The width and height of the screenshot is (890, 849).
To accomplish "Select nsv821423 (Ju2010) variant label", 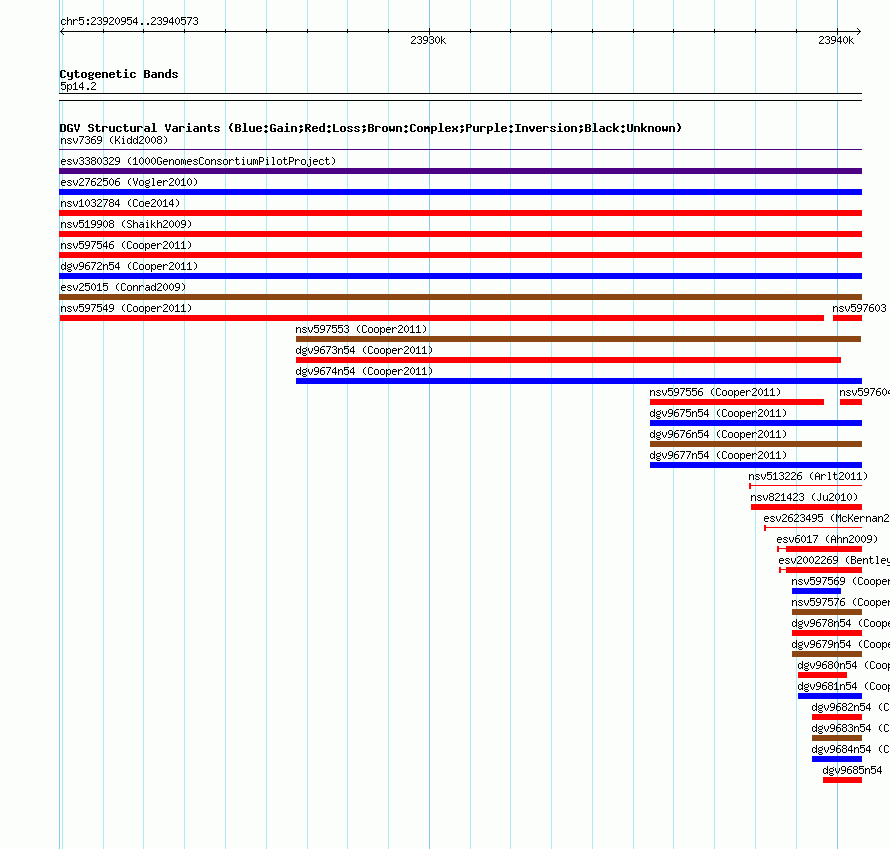I will coord(804,497).
